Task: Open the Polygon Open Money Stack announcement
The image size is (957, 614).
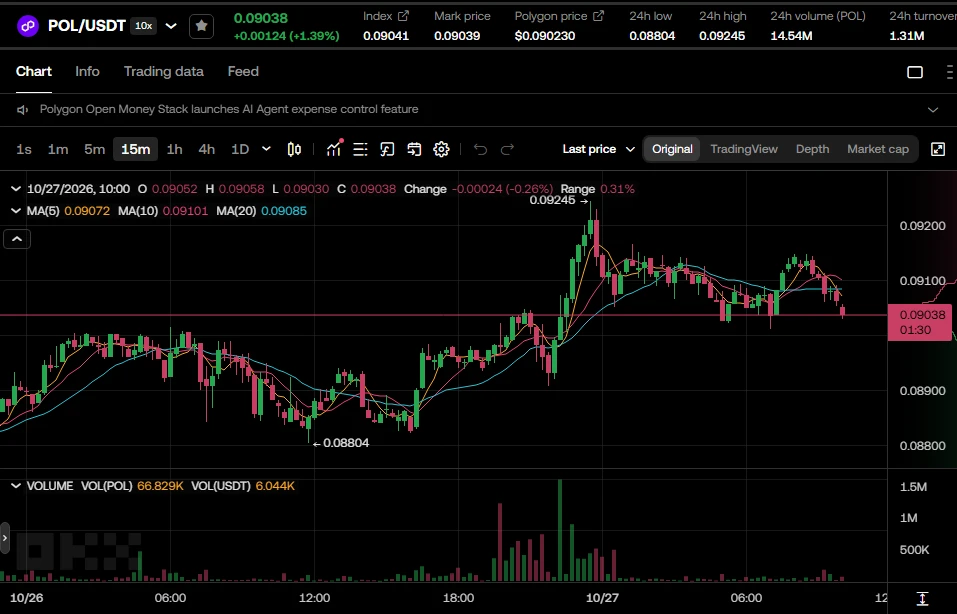Action: point(229,109)
